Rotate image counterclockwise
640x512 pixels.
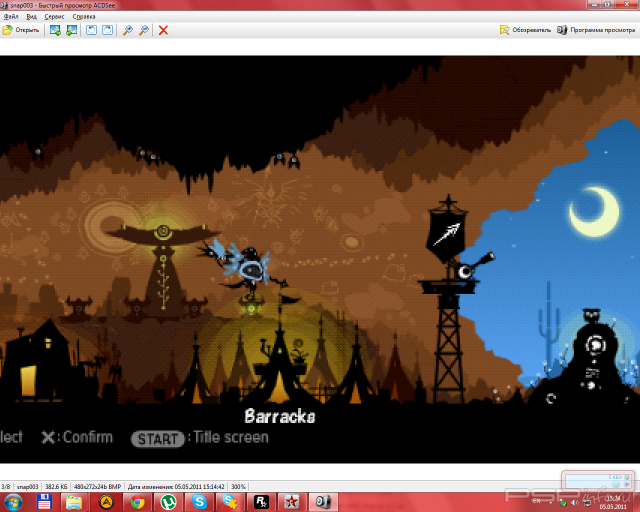pyautogui.click(x=91, y=30)
